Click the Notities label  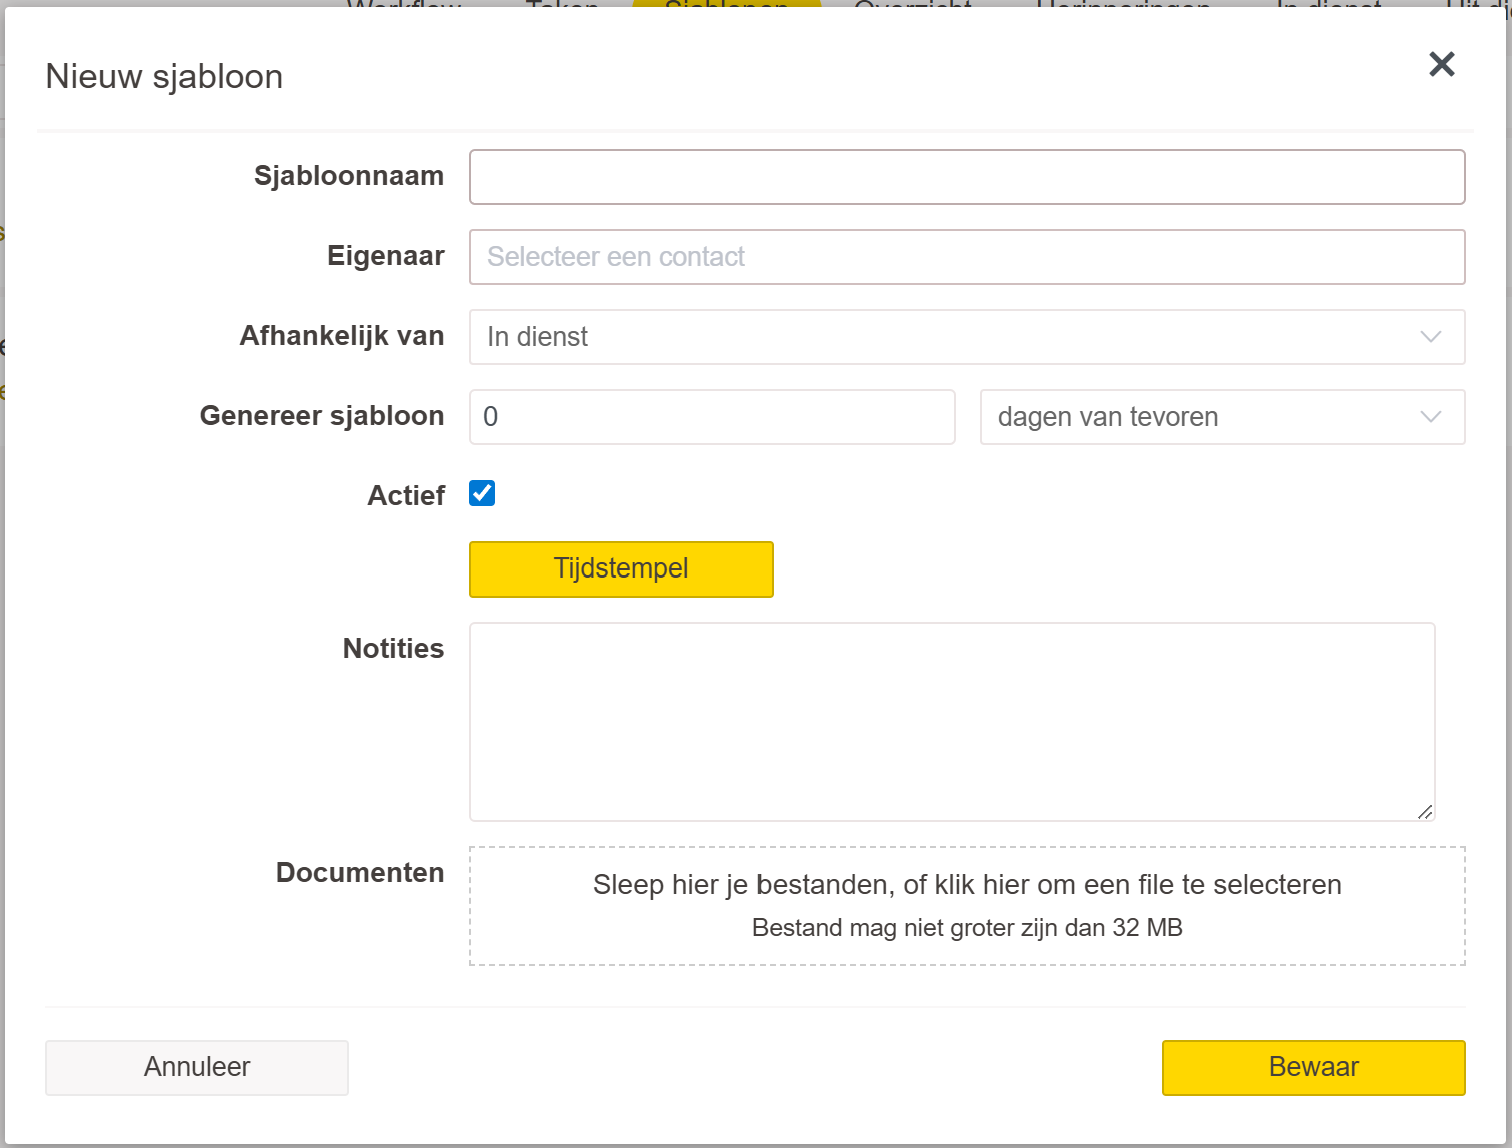pyautogui.click(x=393, y=649)
